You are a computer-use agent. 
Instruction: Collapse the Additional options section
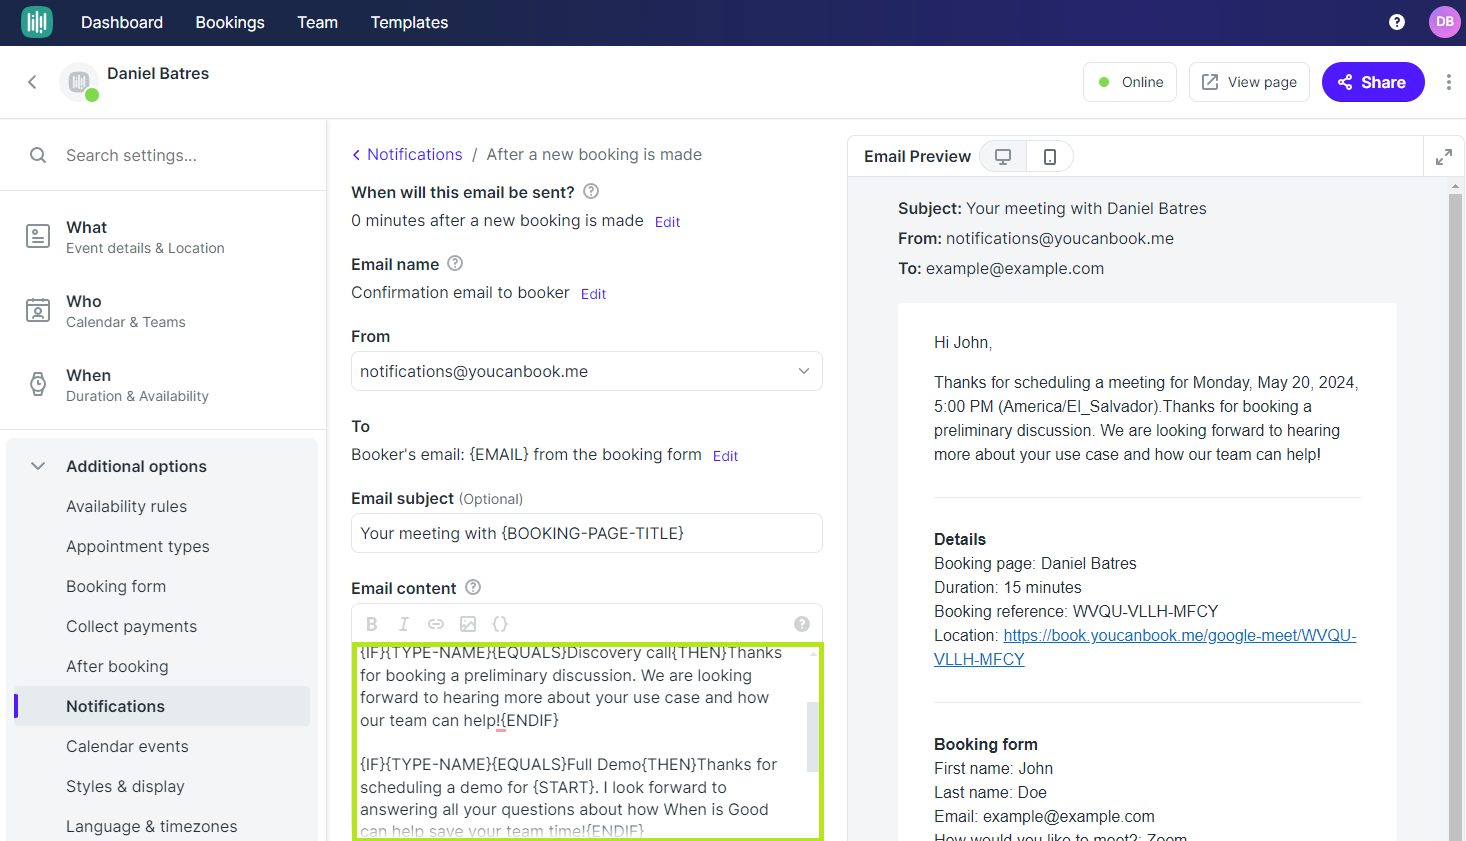(38, 466)
